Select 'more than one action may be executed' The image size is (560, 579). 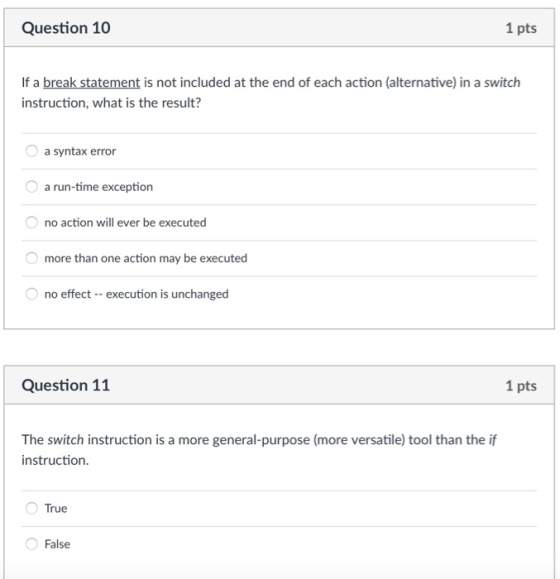pyautogui.click(x=32, y=258)
